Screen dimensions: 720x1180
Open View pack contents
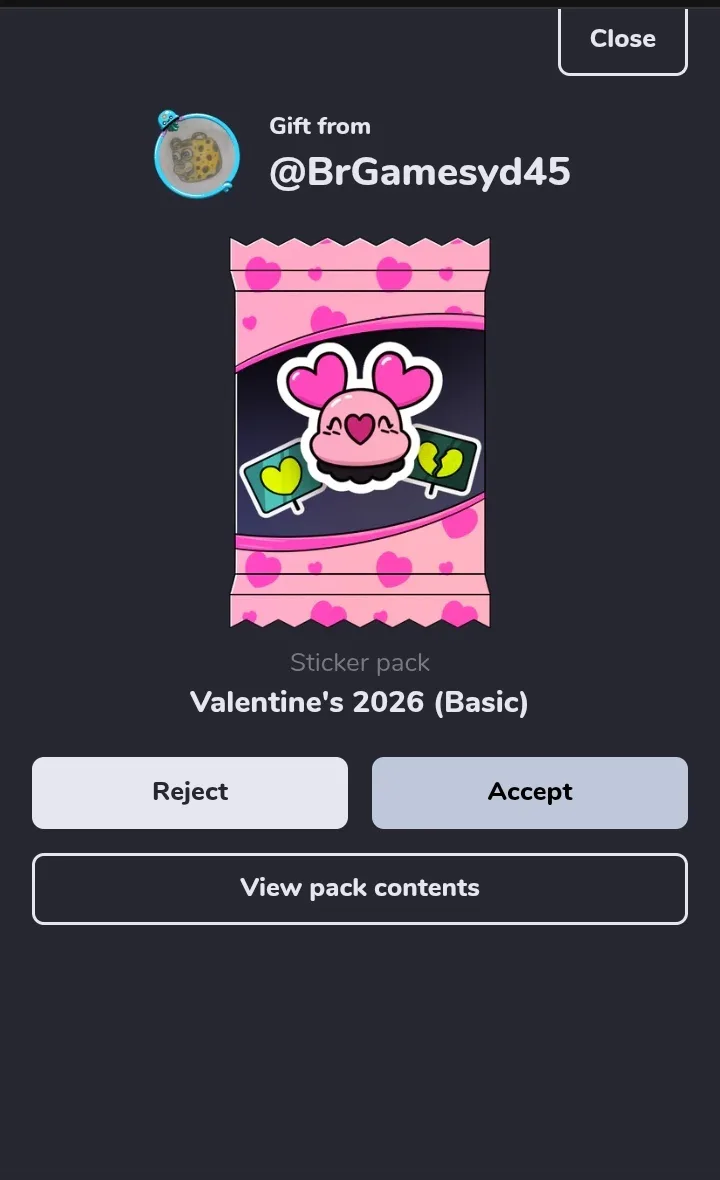[360, 888]
